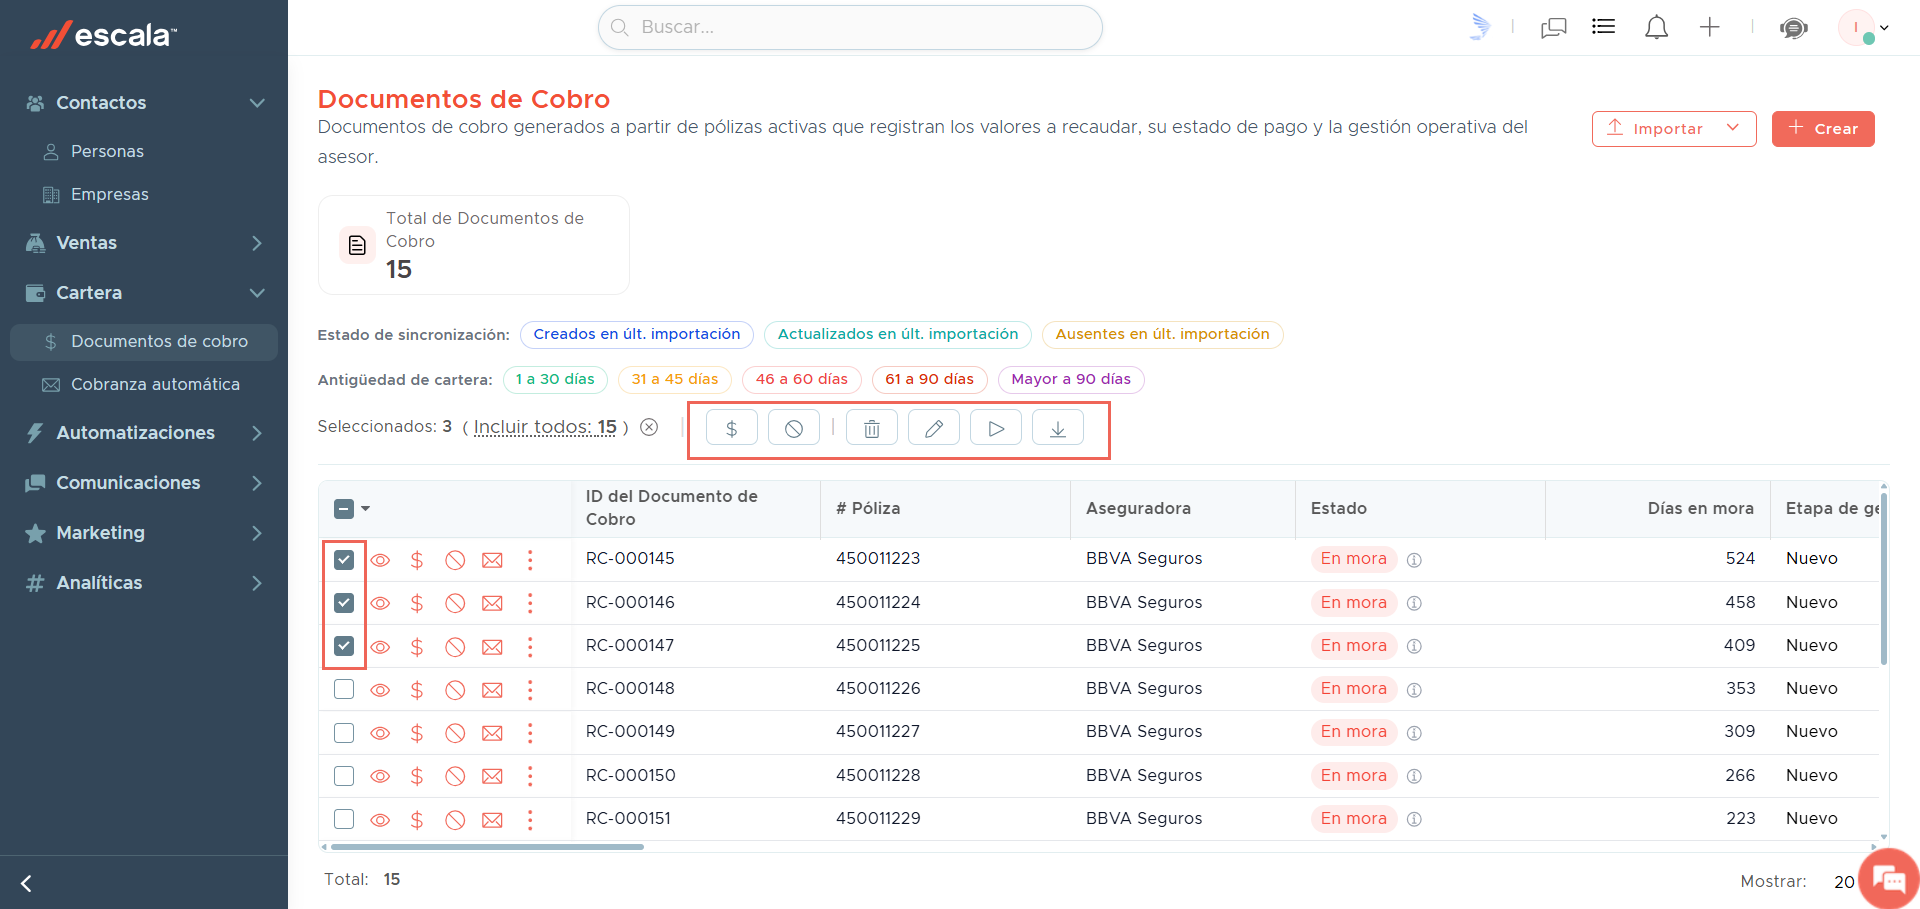
Task: View document RC-000145 with the eye icon
Action: click(380, 560)
